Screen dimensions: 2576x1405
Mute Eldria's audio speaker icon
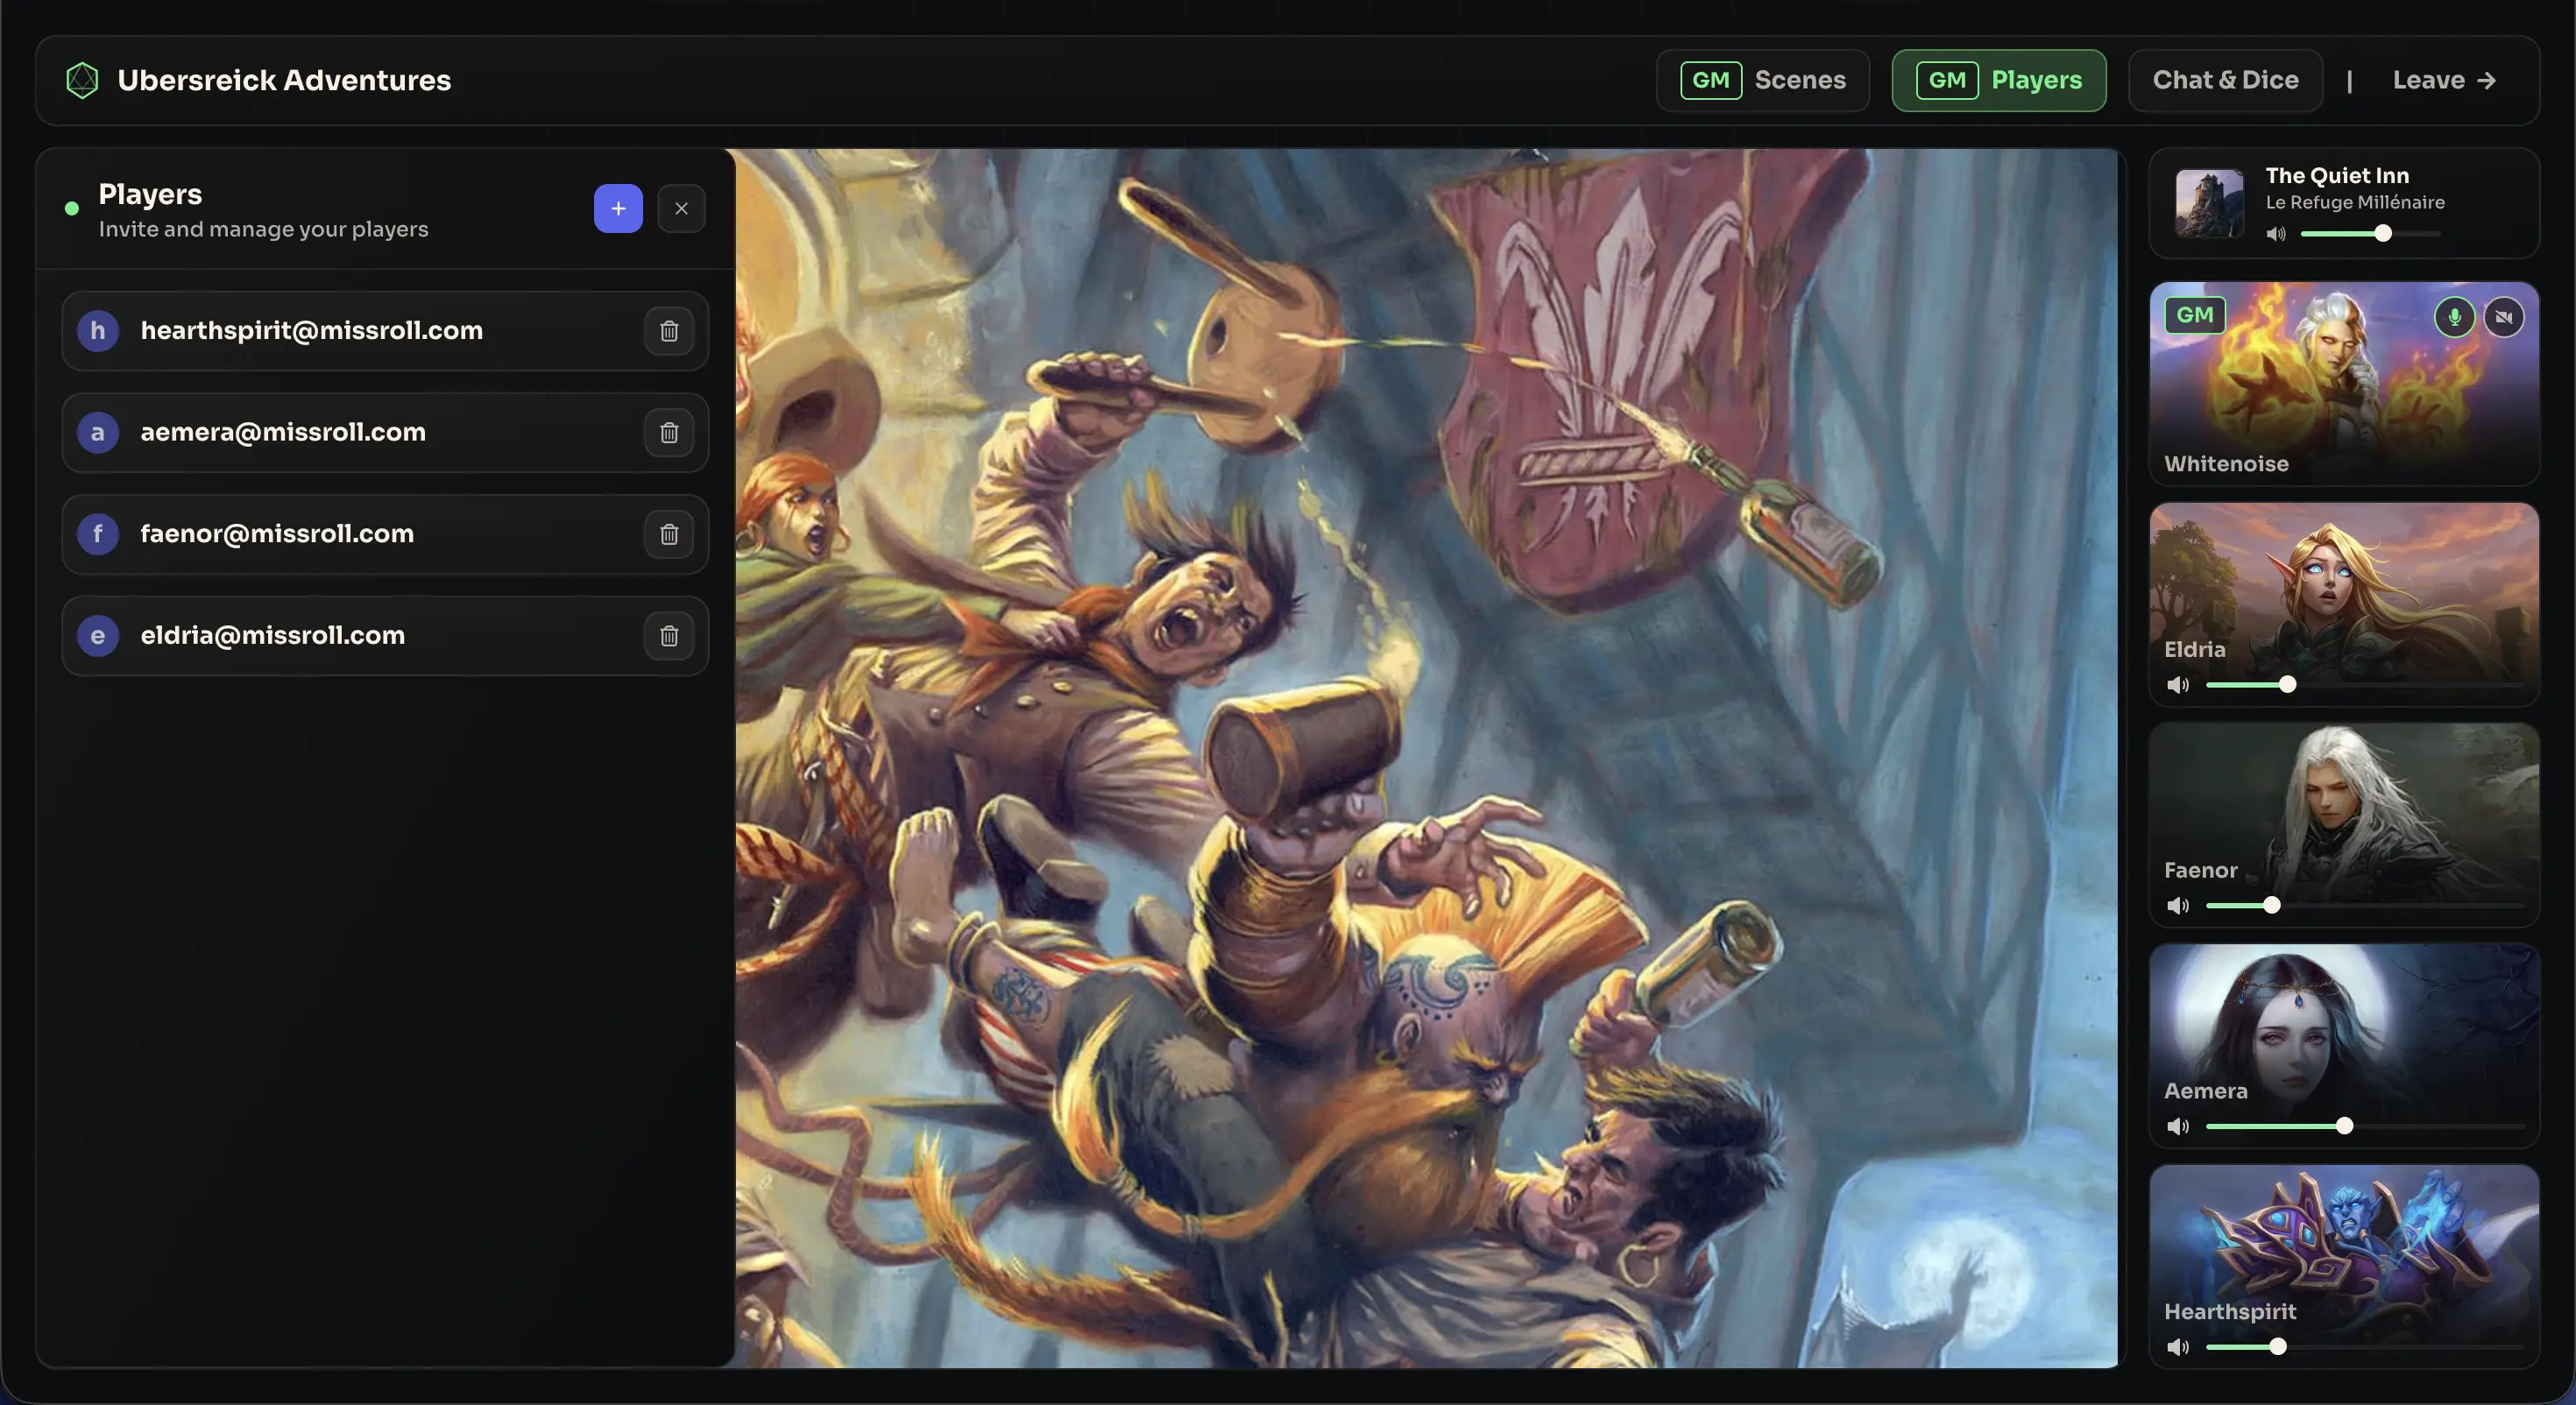(x=2178, y=685)
